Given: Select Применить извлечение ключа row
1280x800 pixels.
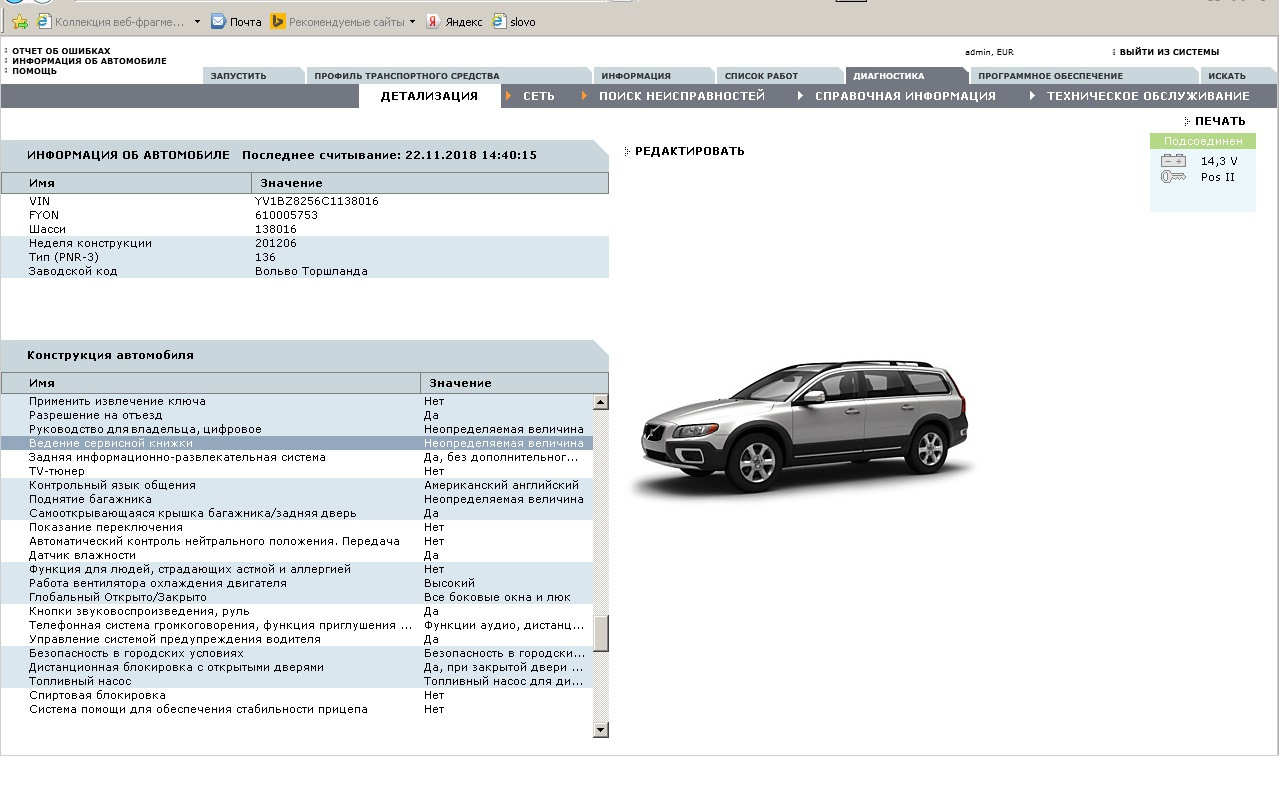Looking at the screenshot, I should pyautogui.click(x=297, y=401).
